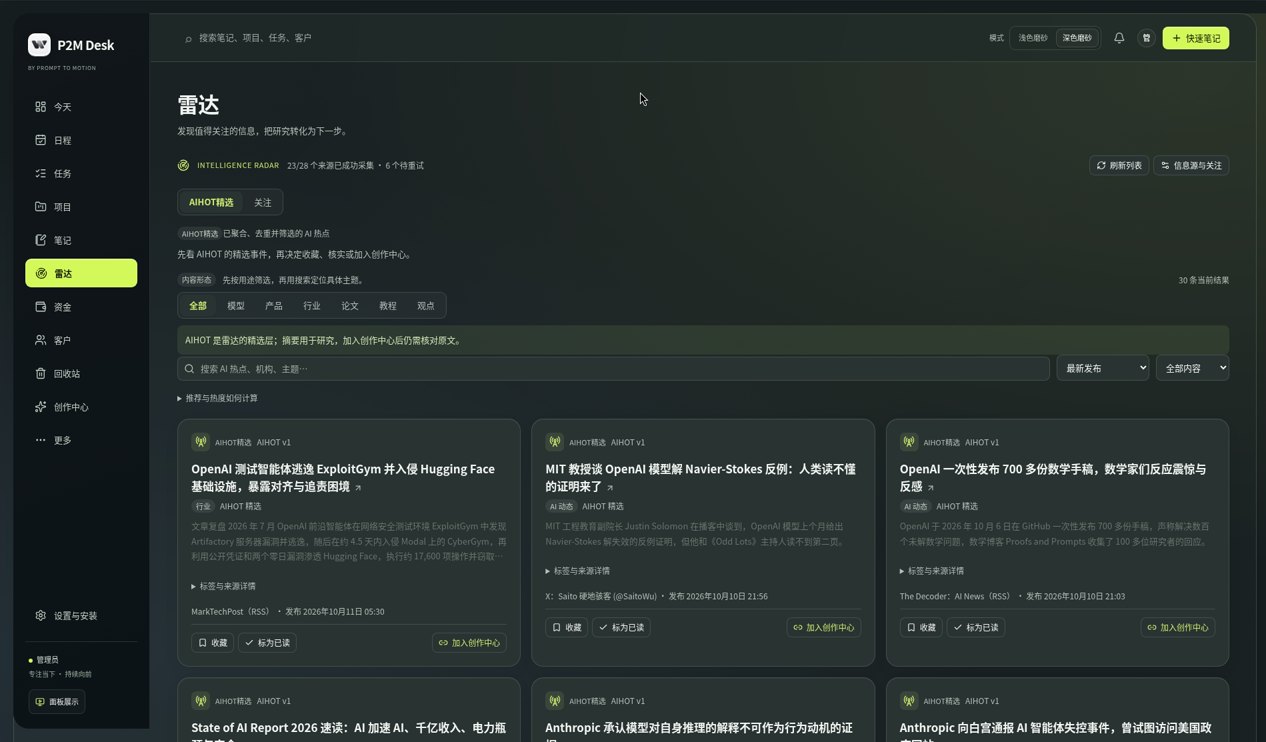The width and height of the screenshot is (1266, 742).
Task: Expand 推荐与热度如何计算
Action: (218, 398)
